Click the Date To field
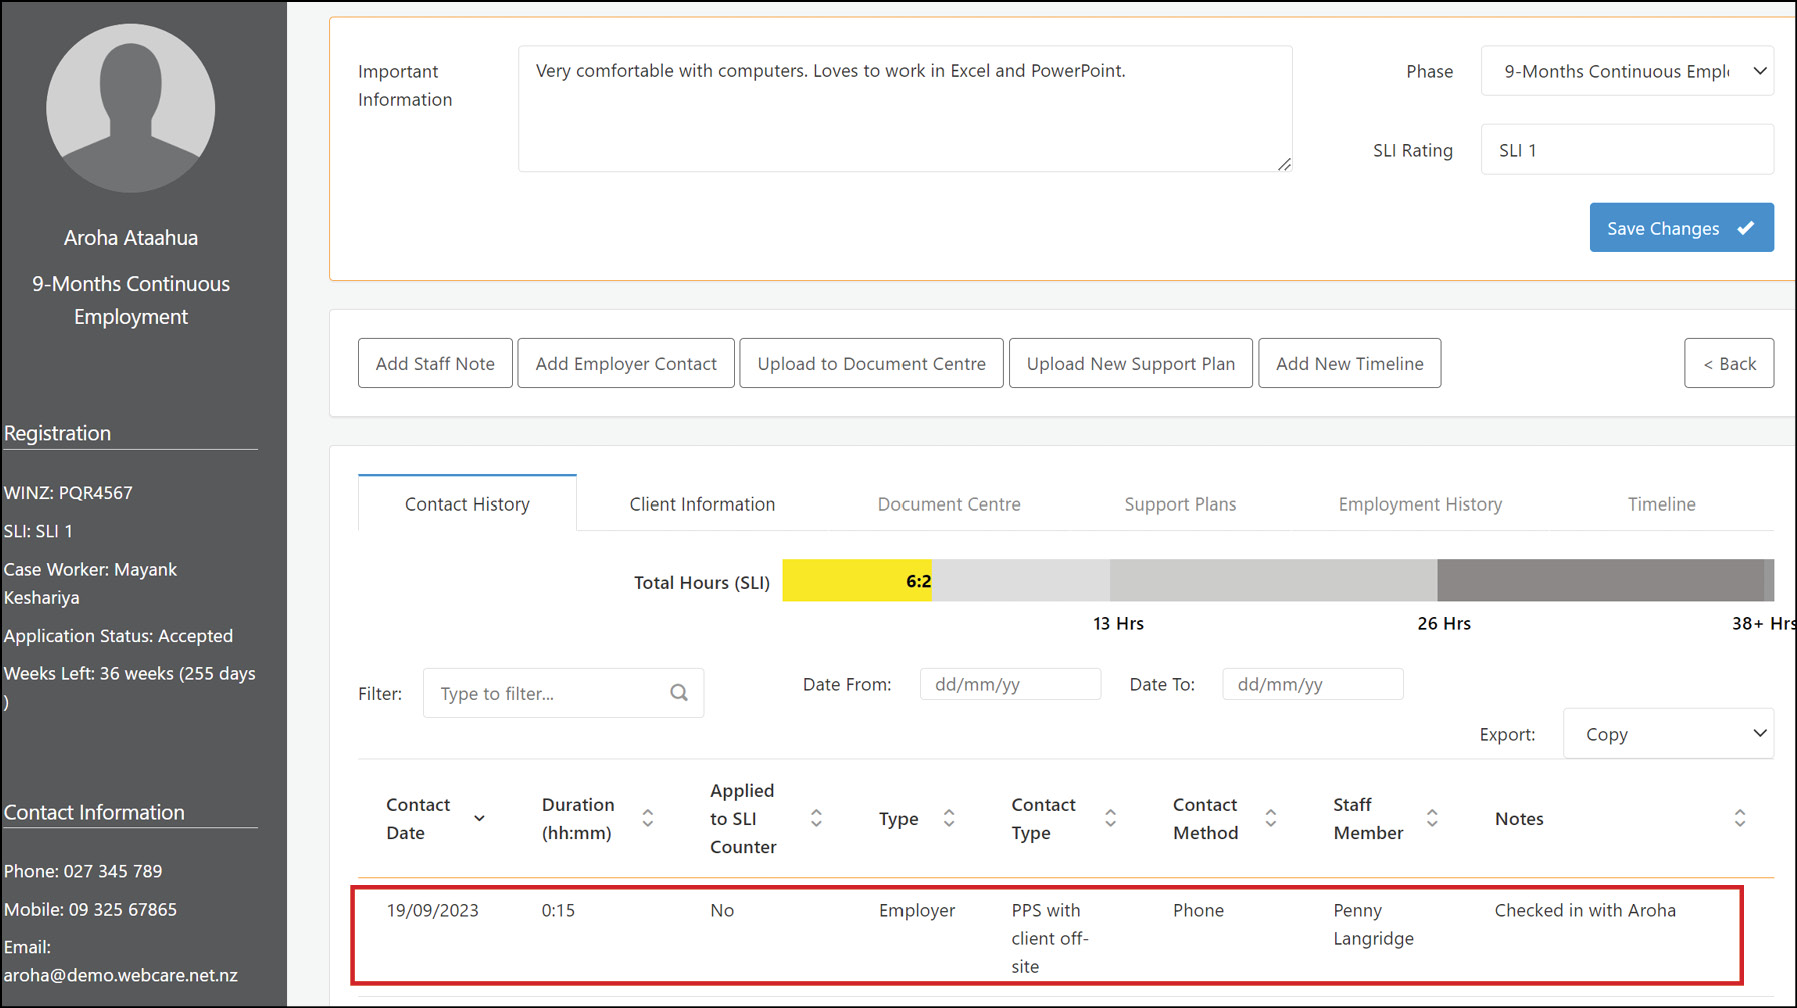 (x=1312, y=684)
